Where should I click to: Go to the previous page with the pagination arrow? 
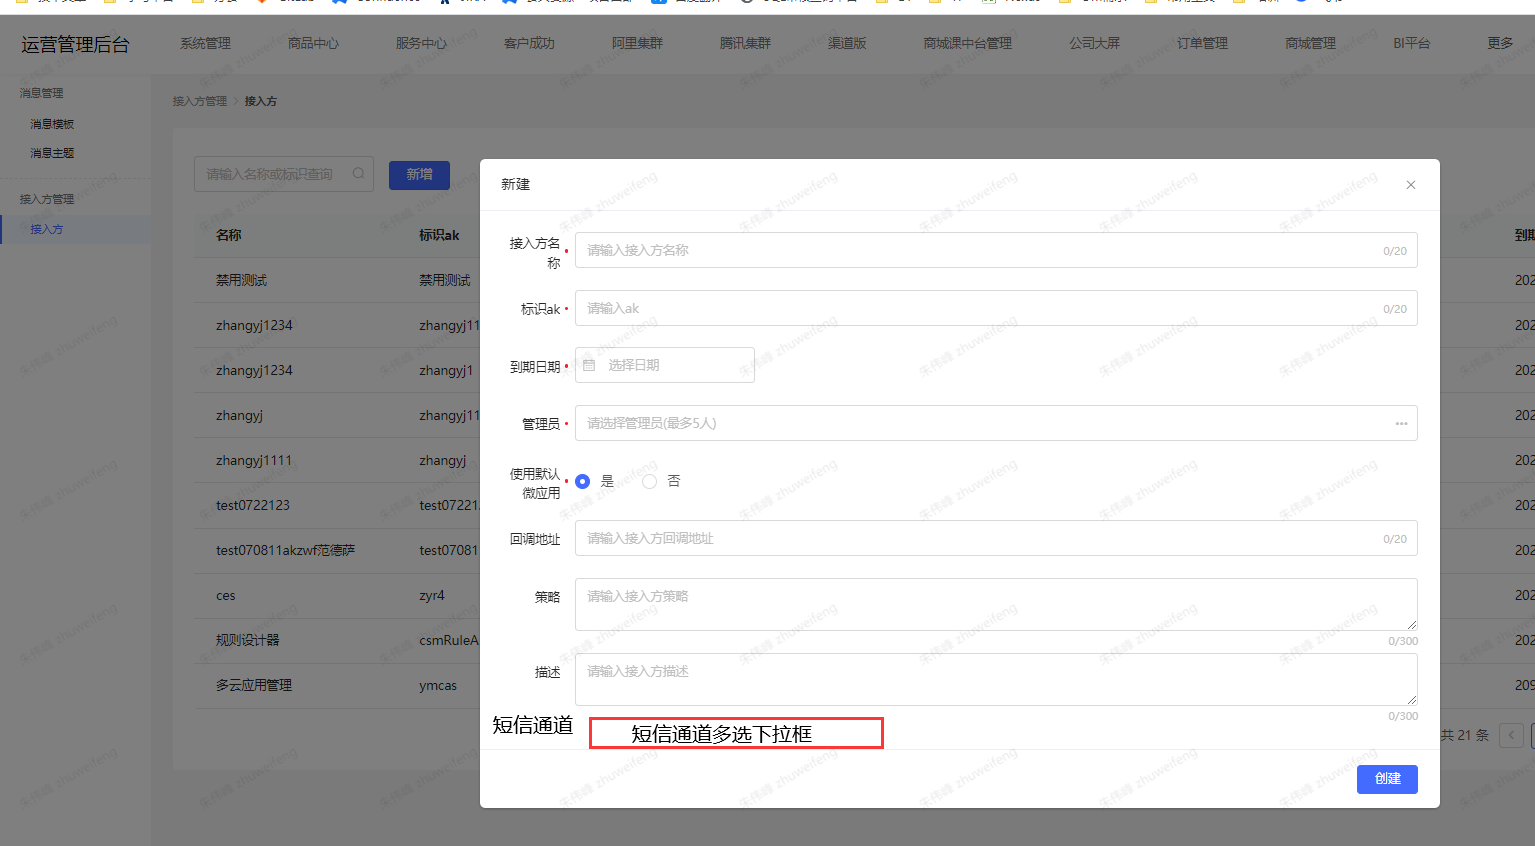tap(1511, 735)
